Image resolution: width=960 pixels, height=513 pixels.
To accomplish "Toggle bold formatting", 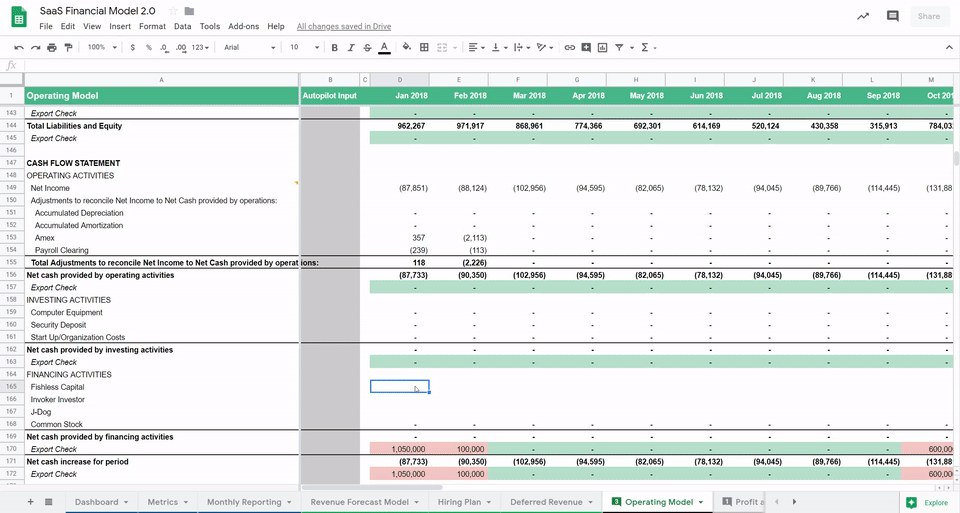I will [334, 47].
